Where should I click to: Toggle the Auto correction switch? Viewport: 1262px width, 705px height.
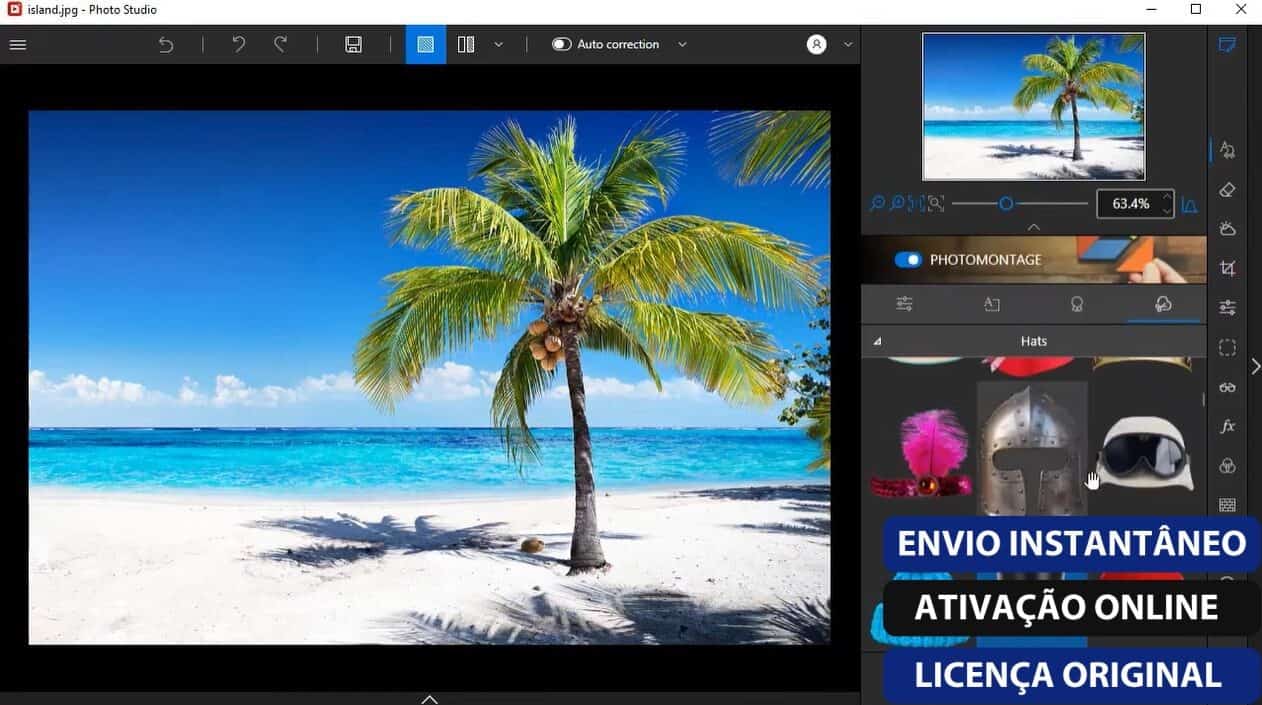(x=562, y=44)
